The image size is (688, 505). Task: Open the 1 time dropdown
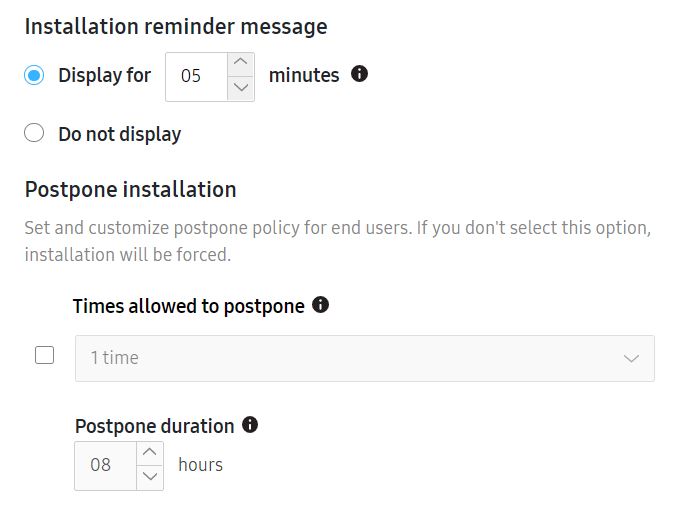pyautogui.click(x=365, y=358)
